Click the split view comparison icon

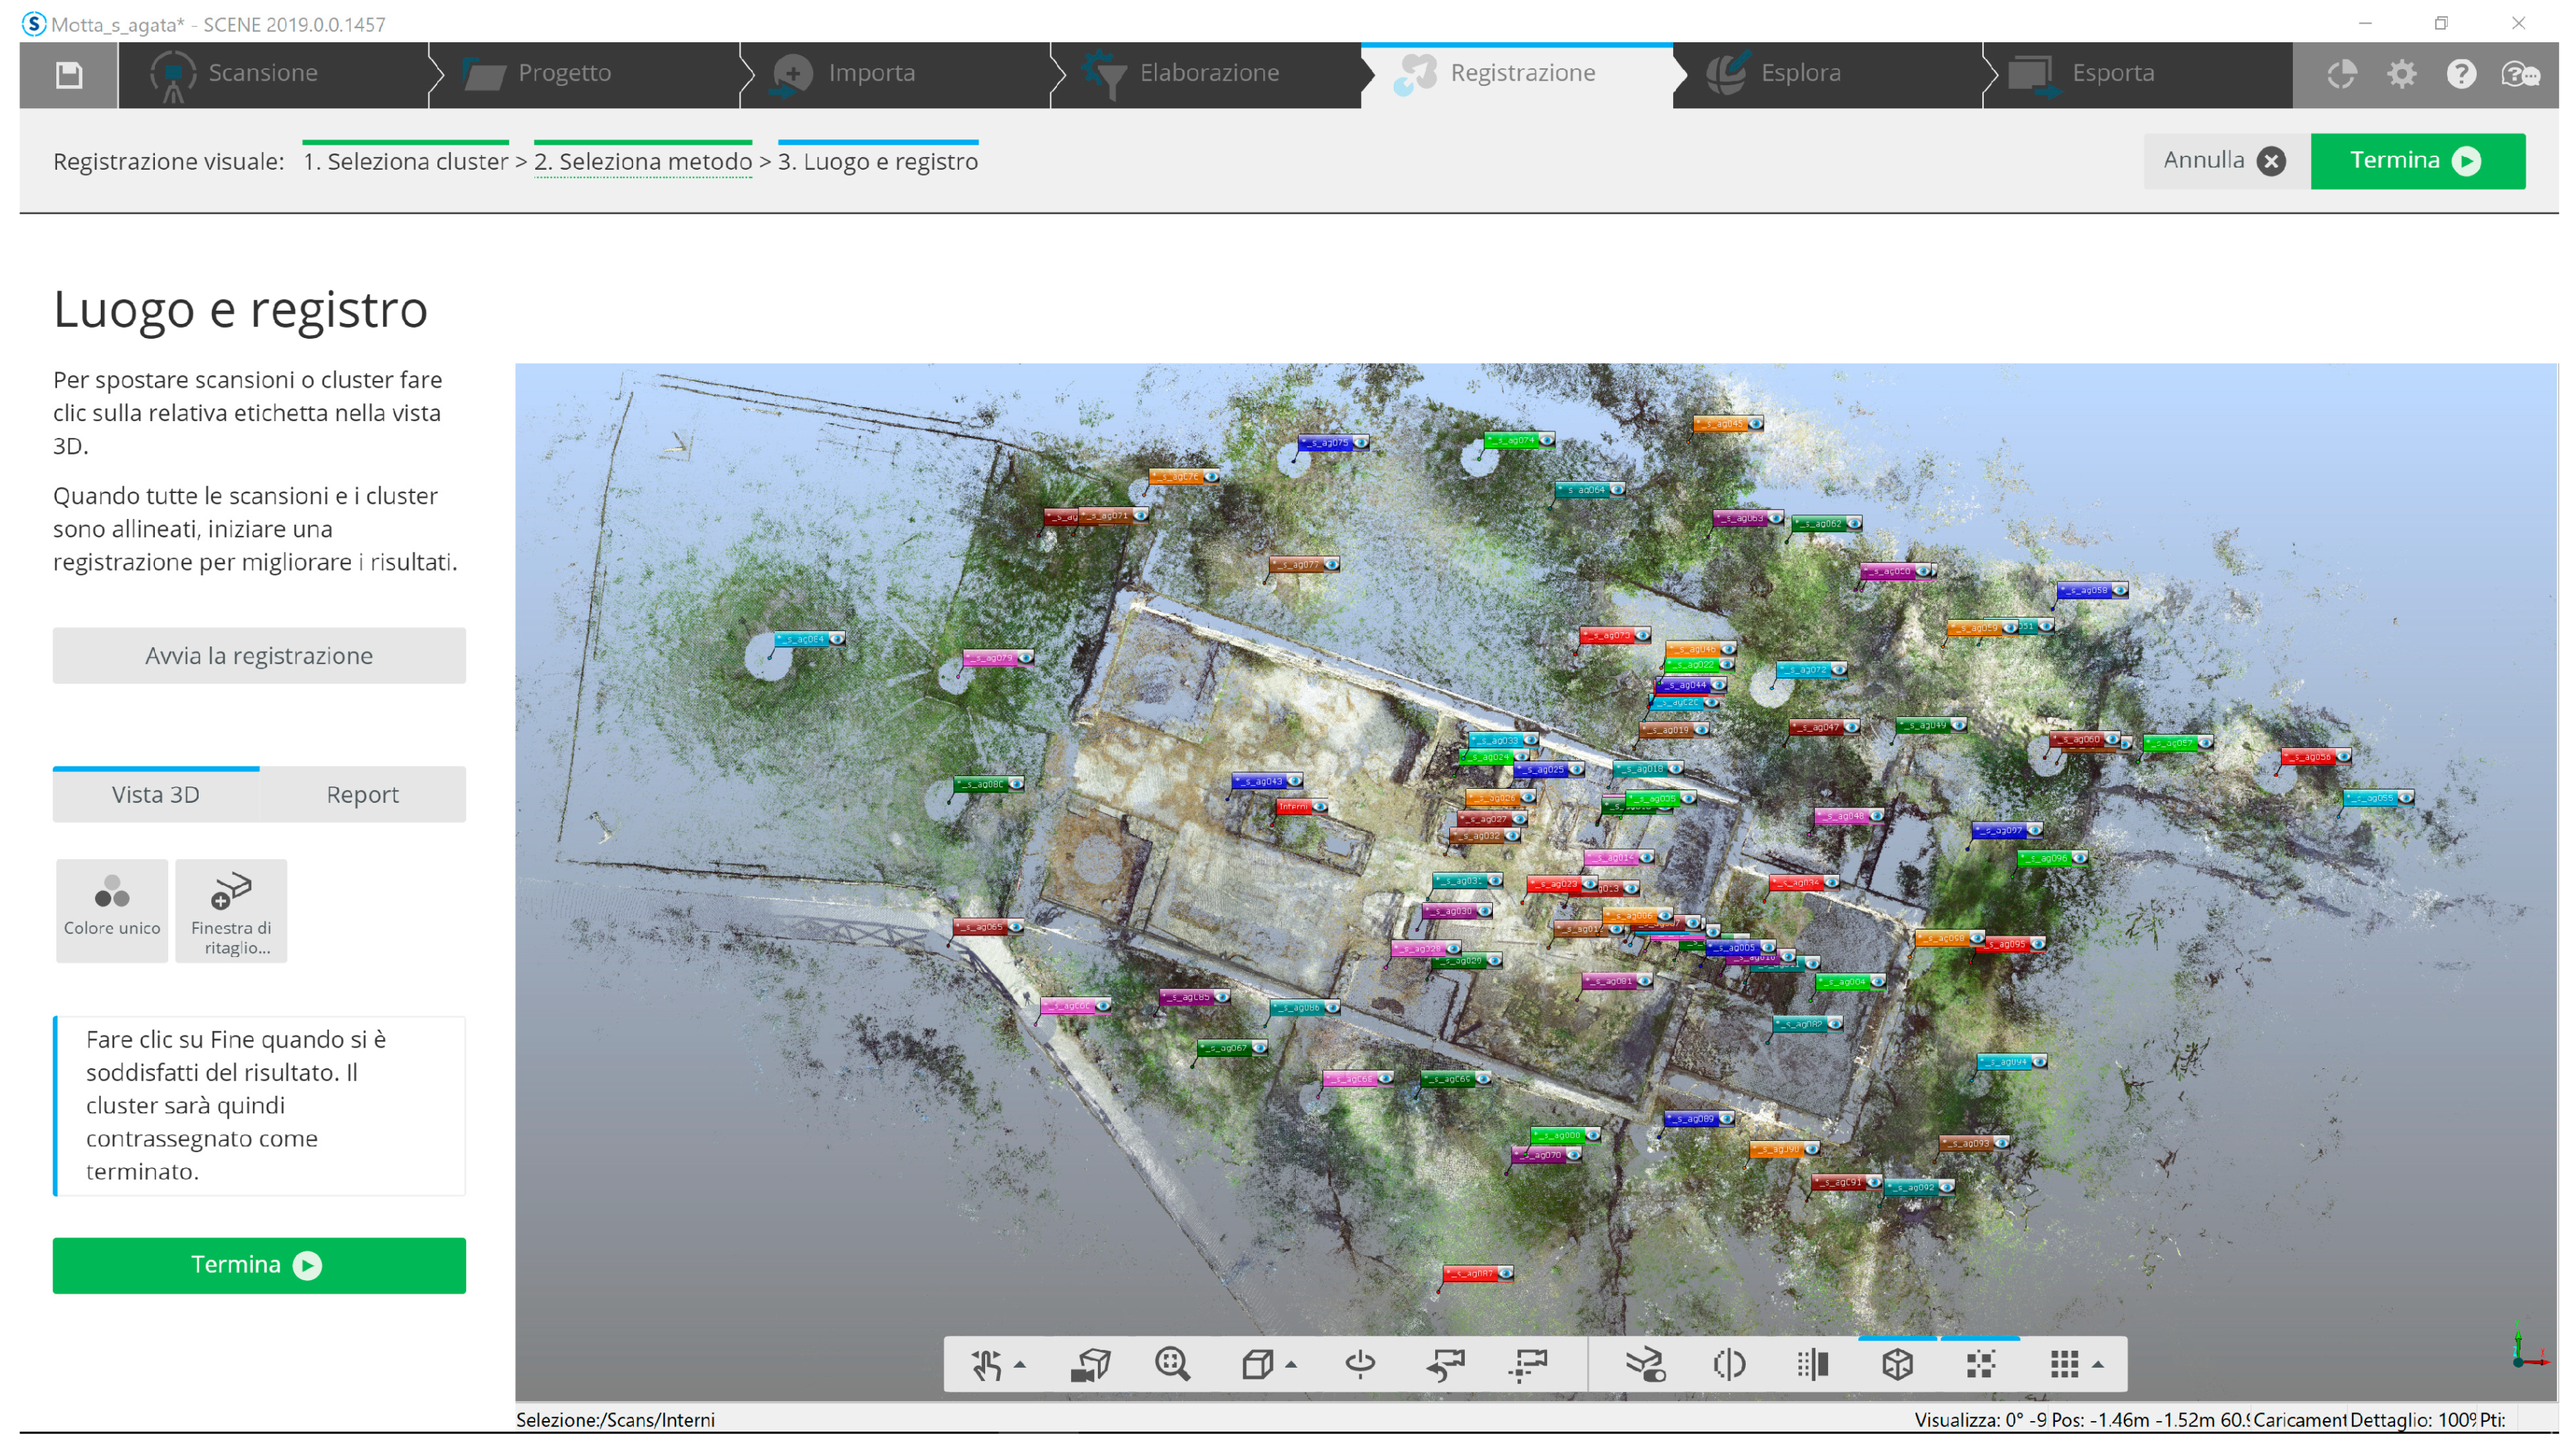(1730, 1363)
